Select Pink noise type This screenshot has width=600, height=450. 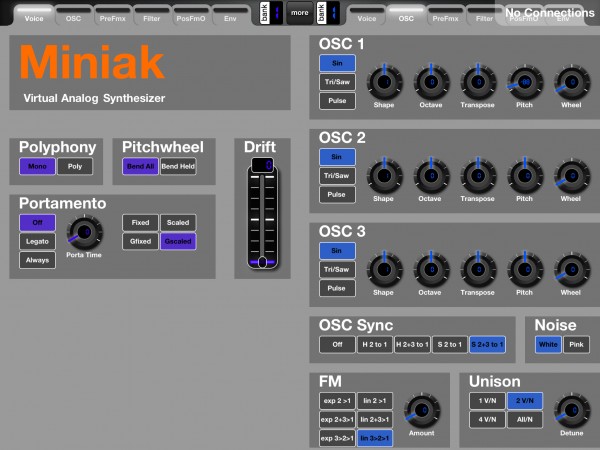click(576, 344)
